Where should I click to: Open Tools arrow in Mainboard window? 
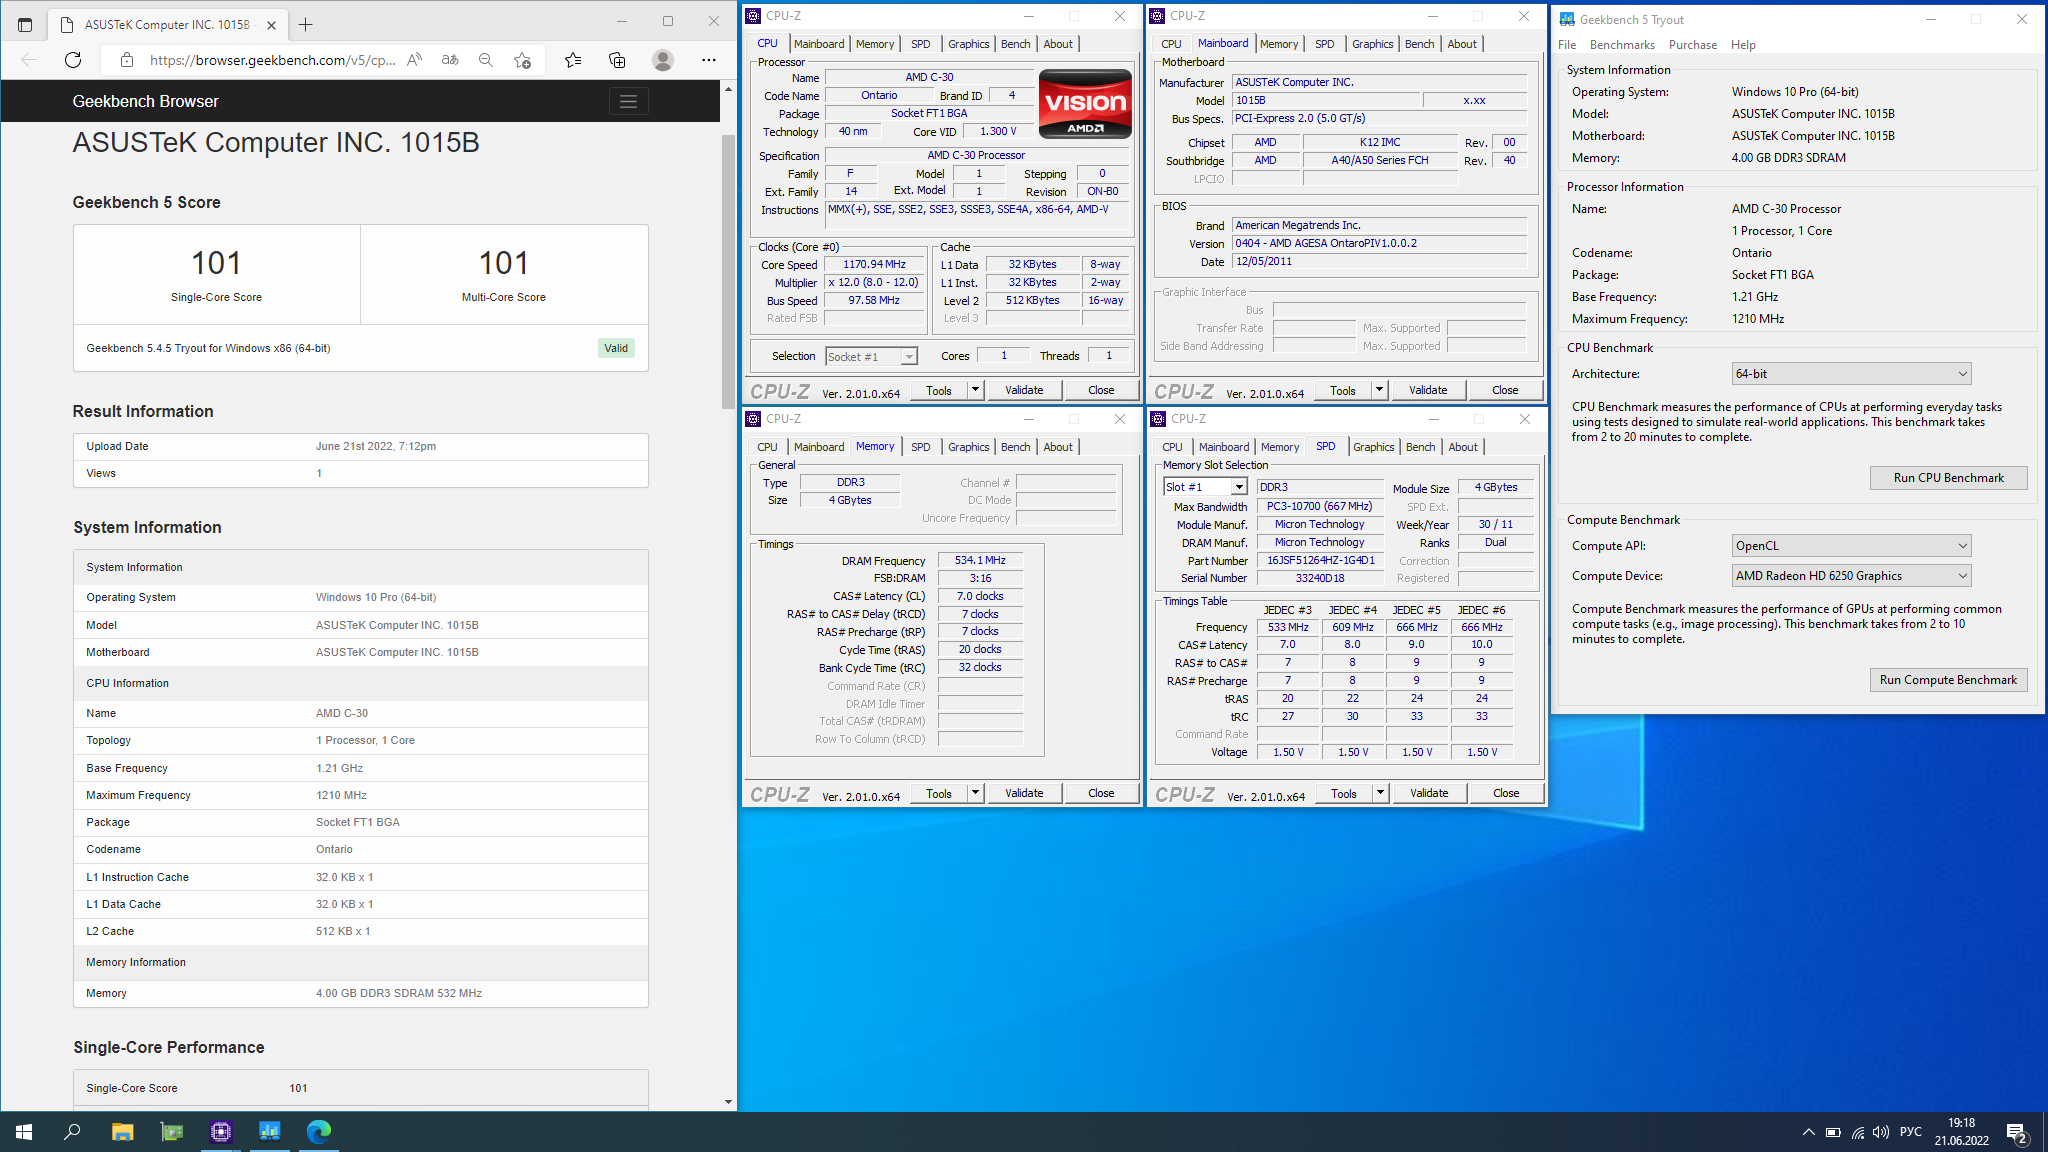pos(1379,390)
